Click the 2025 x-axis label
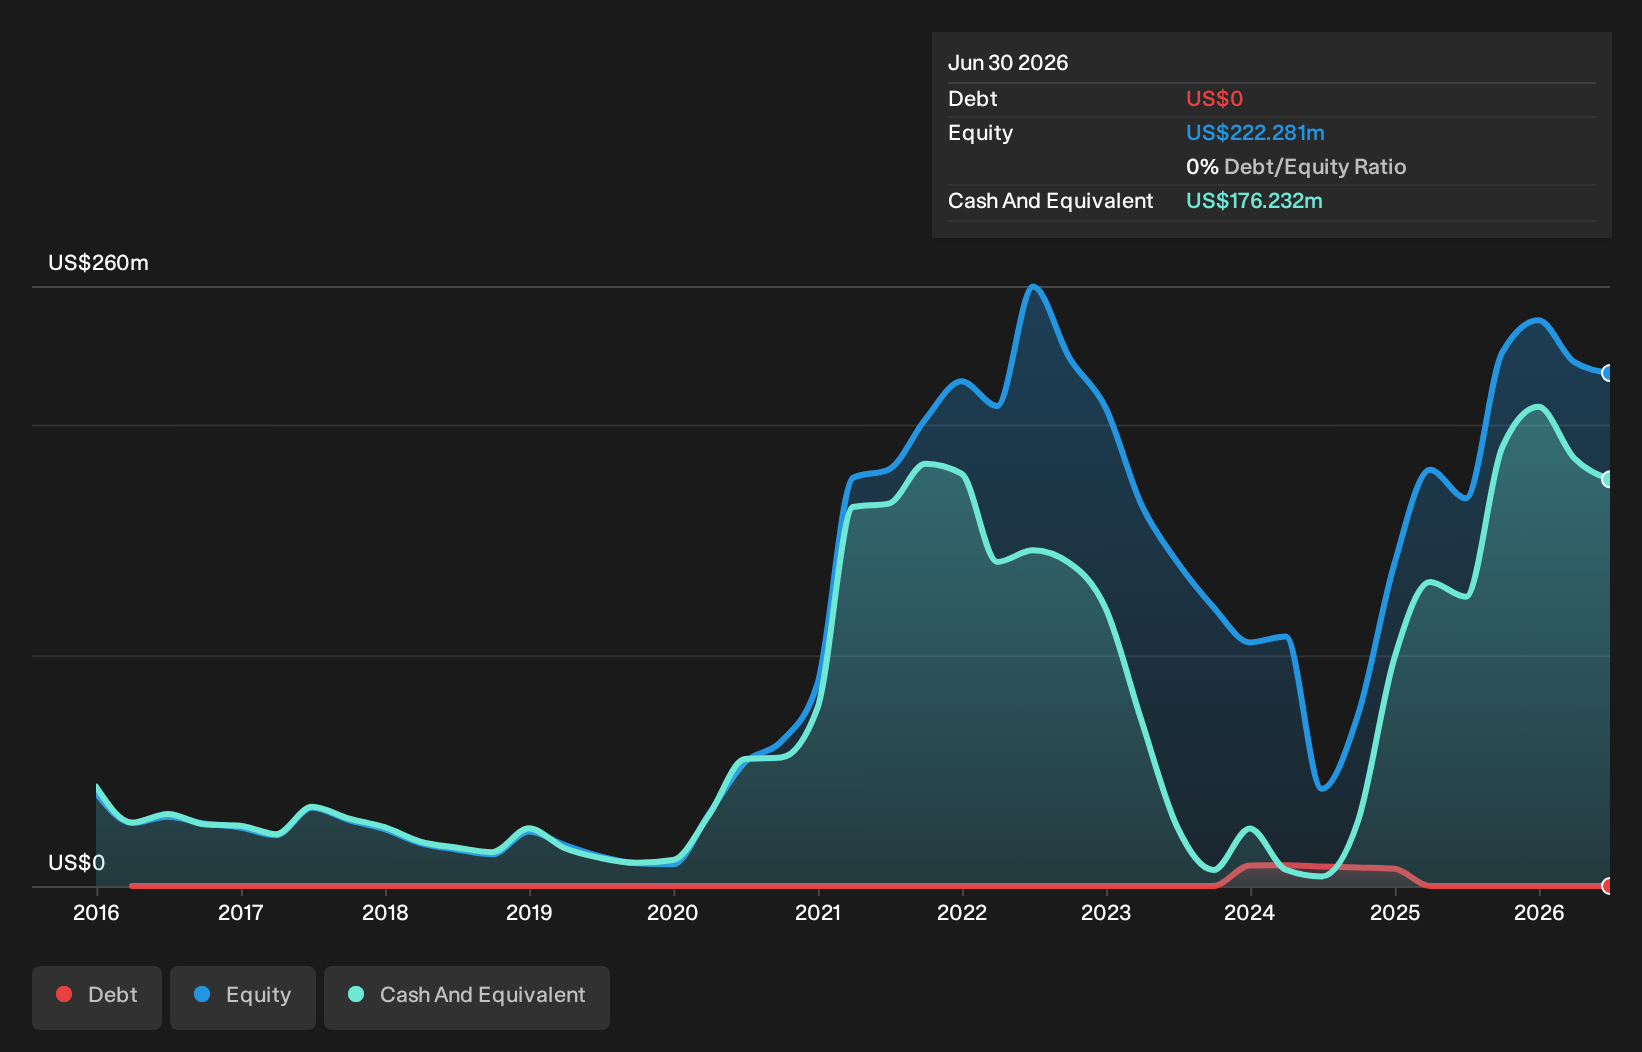The width and height of the screenshot is (1642, 1052). 1395,912
